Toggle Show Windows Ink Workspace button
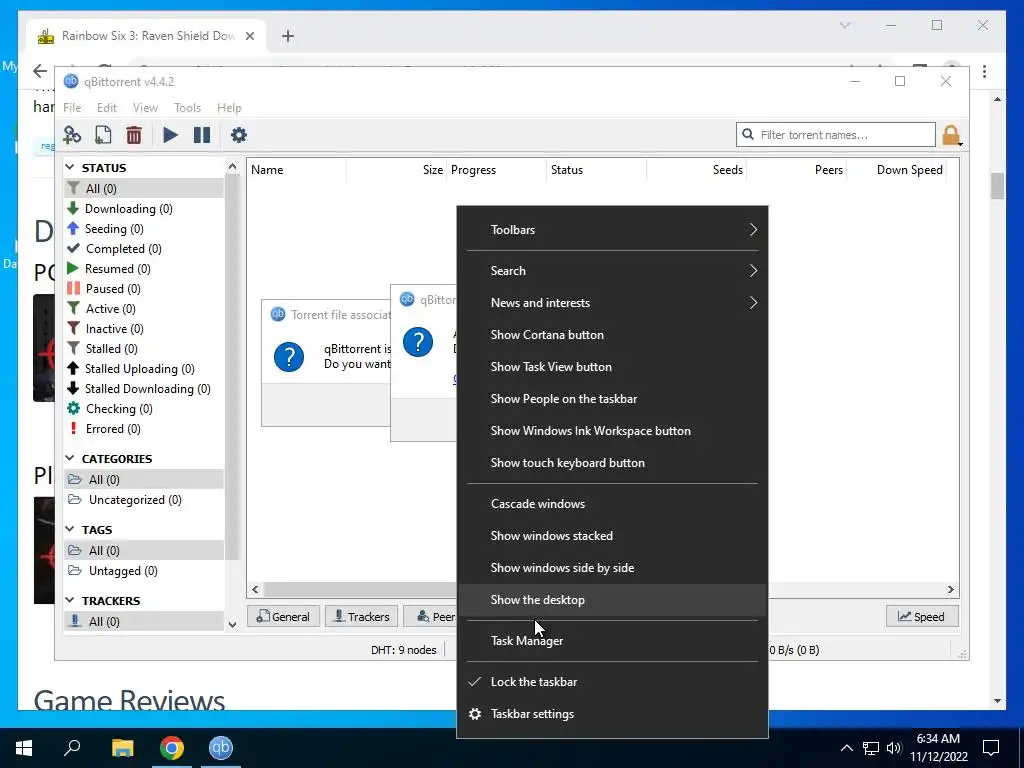 click(612, 430)
